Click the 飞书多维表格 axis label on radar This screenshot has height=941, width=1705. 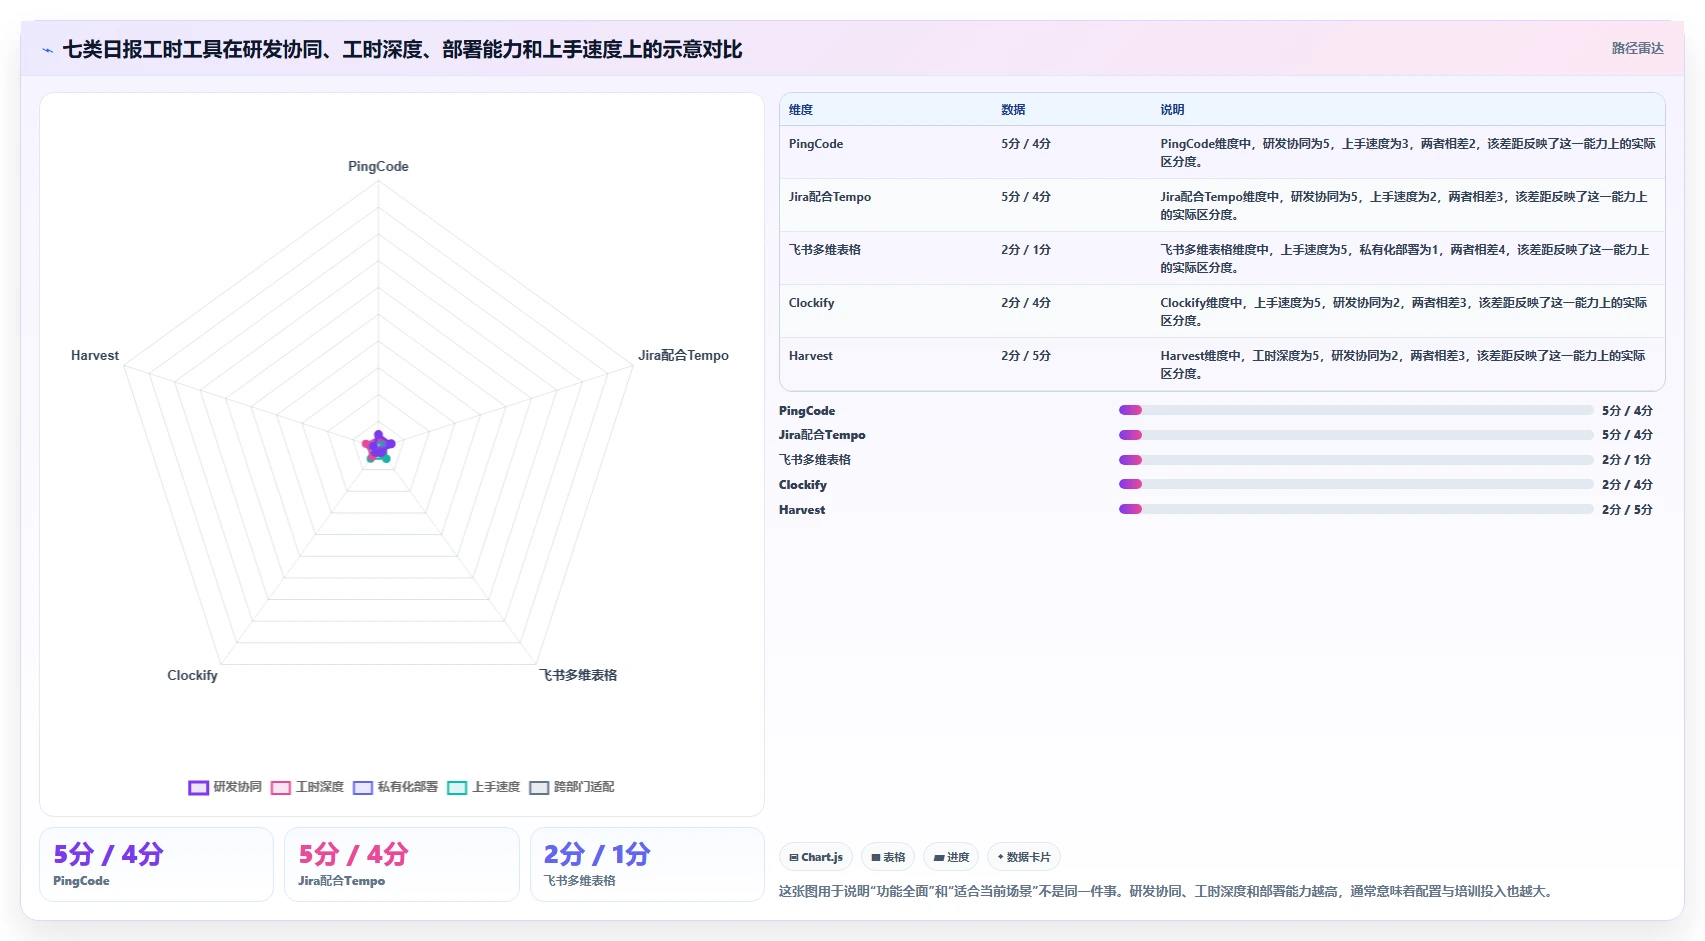pyautogui.click(x=578, y=675)
